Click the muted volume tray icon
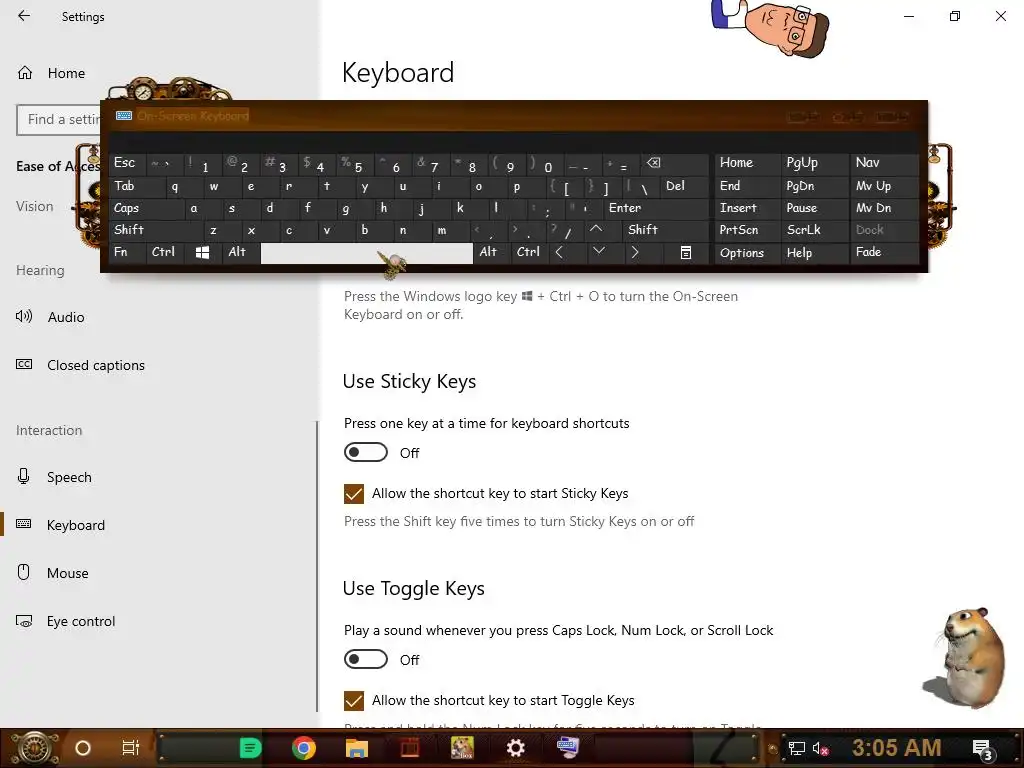This screenshot has height=768, width=1024. point(820,748)
